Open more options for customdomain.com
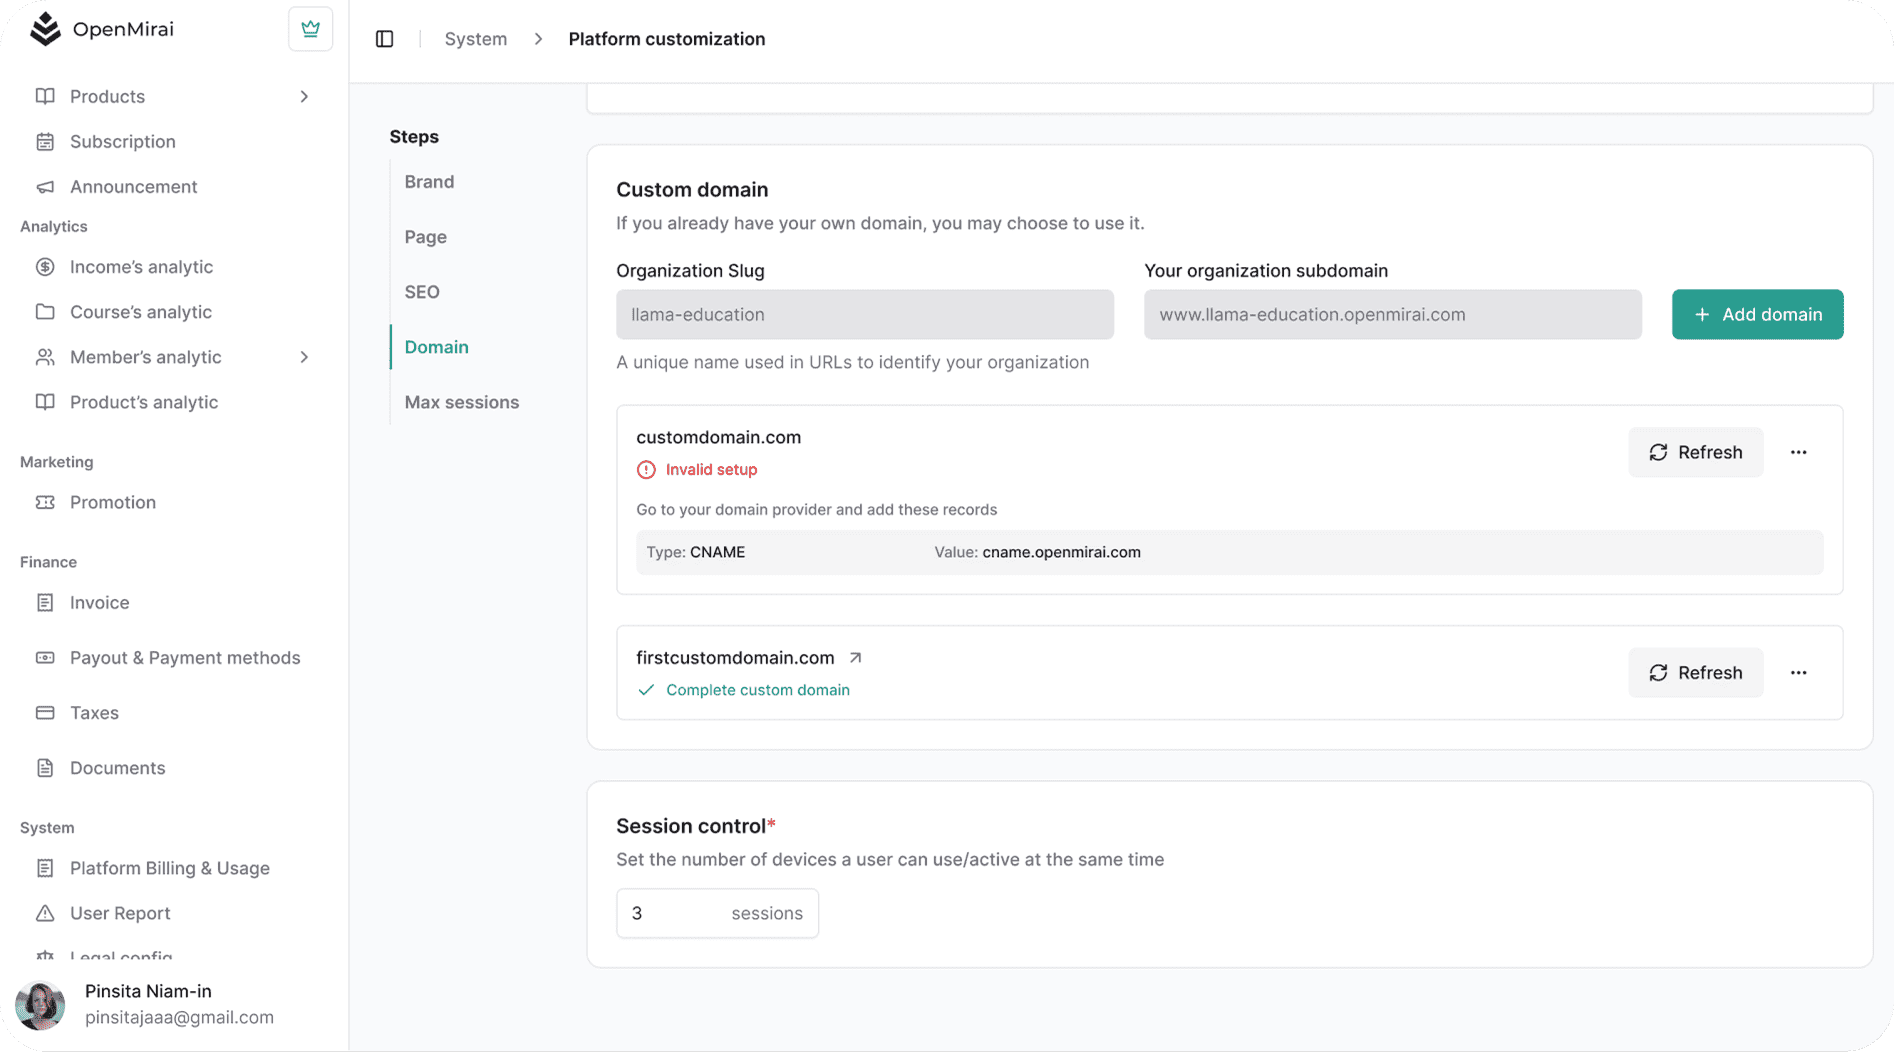 1798,453
